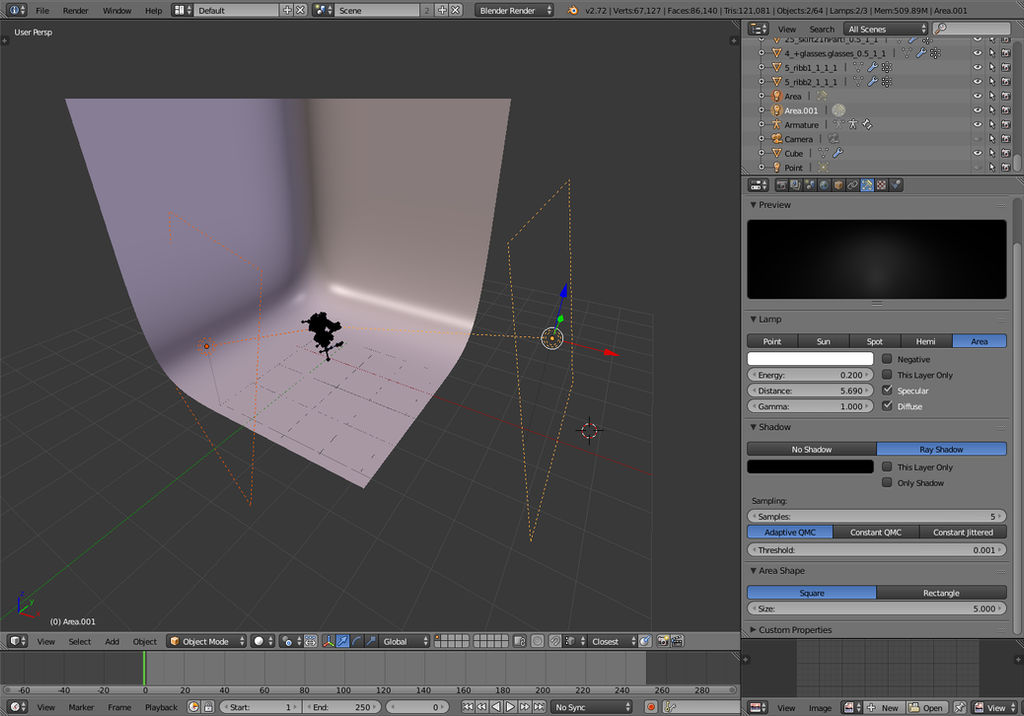Jump to the end frame
The height and width of the screenshot is (716, 1024).
539,707
